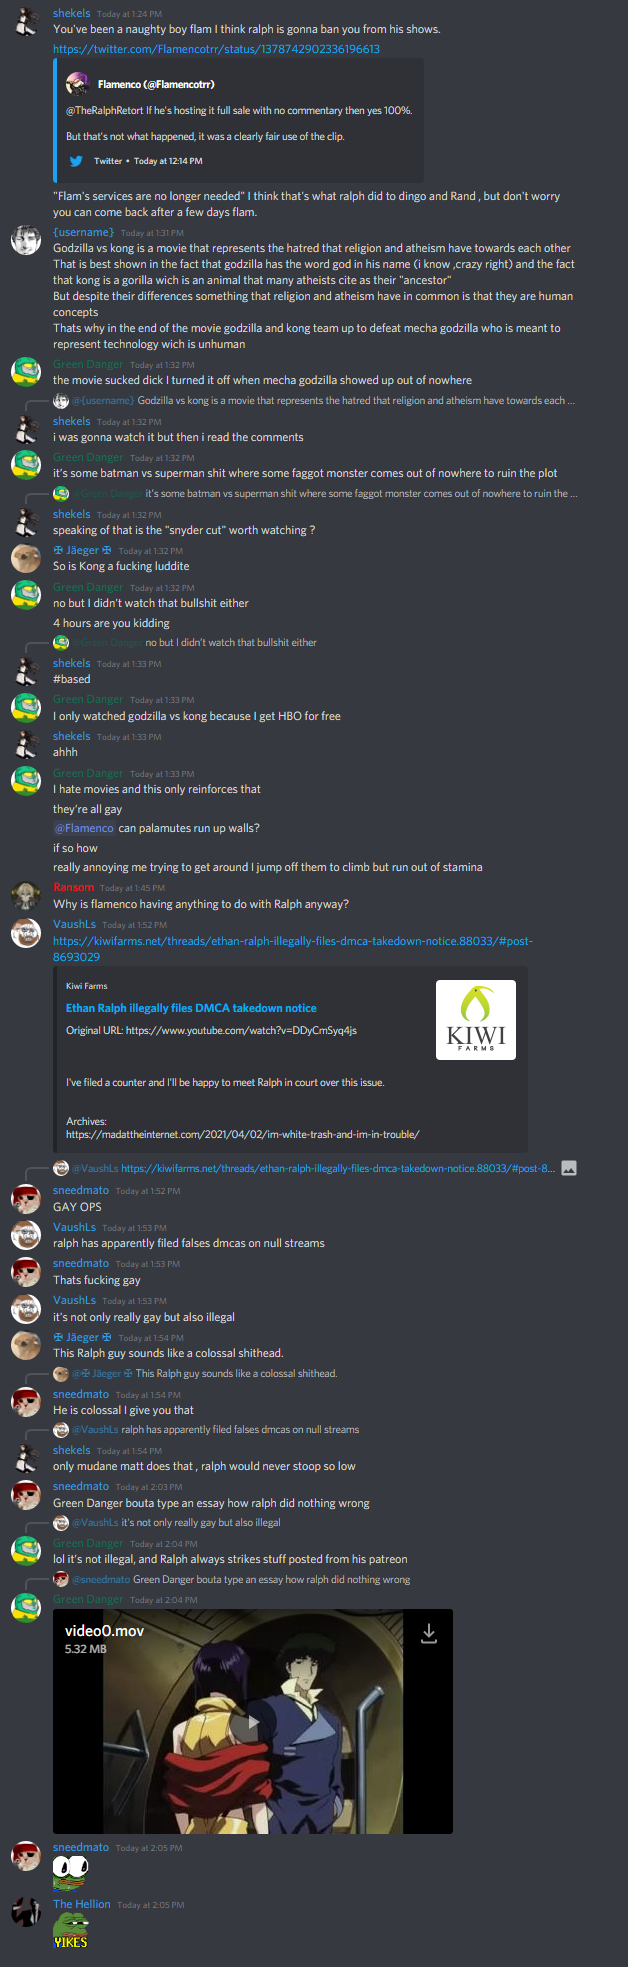
Task: Open the Kiwi Farms logo thumbnail
Action: pyautogui.click(x=476, y=1020)
